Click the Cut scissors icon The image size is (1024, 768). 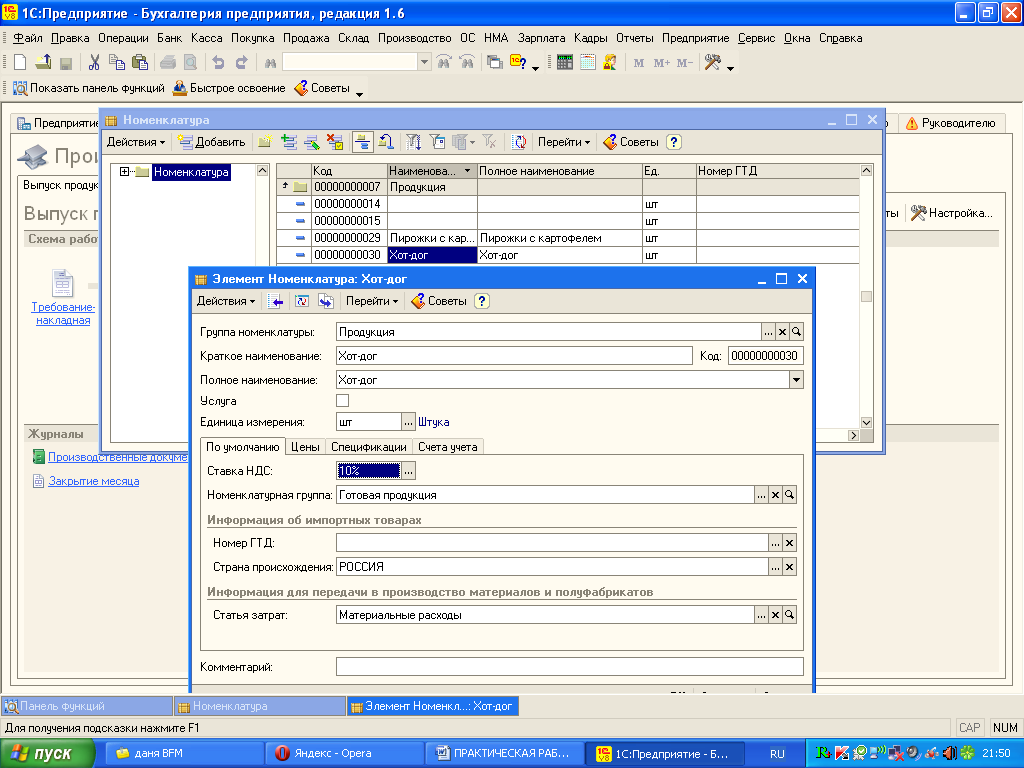94,63
